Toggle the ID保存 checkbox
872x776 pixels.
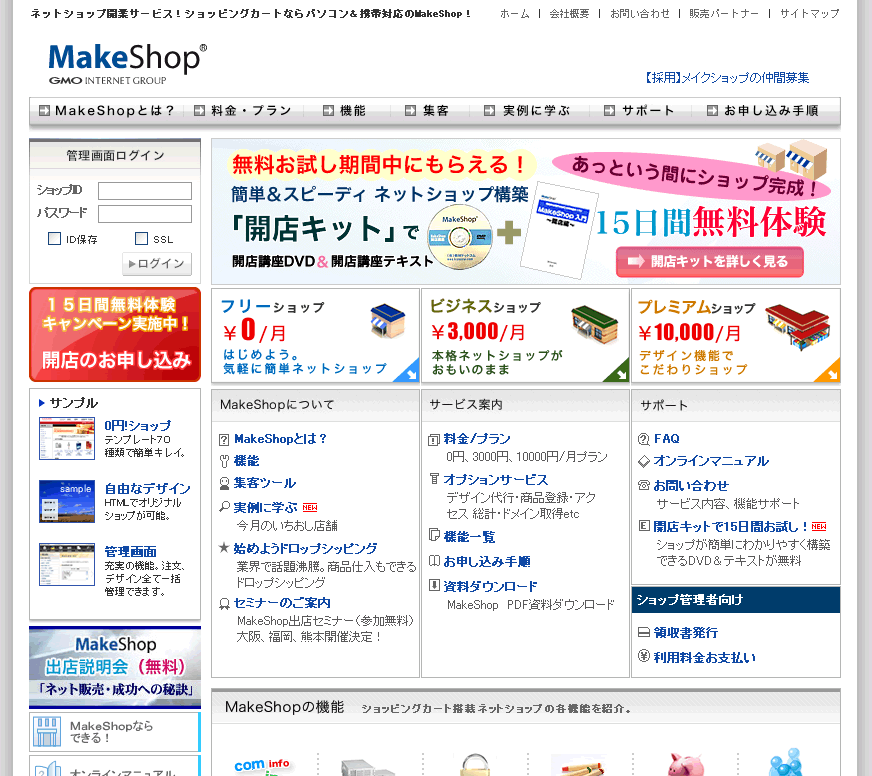(x=55, y=239)
